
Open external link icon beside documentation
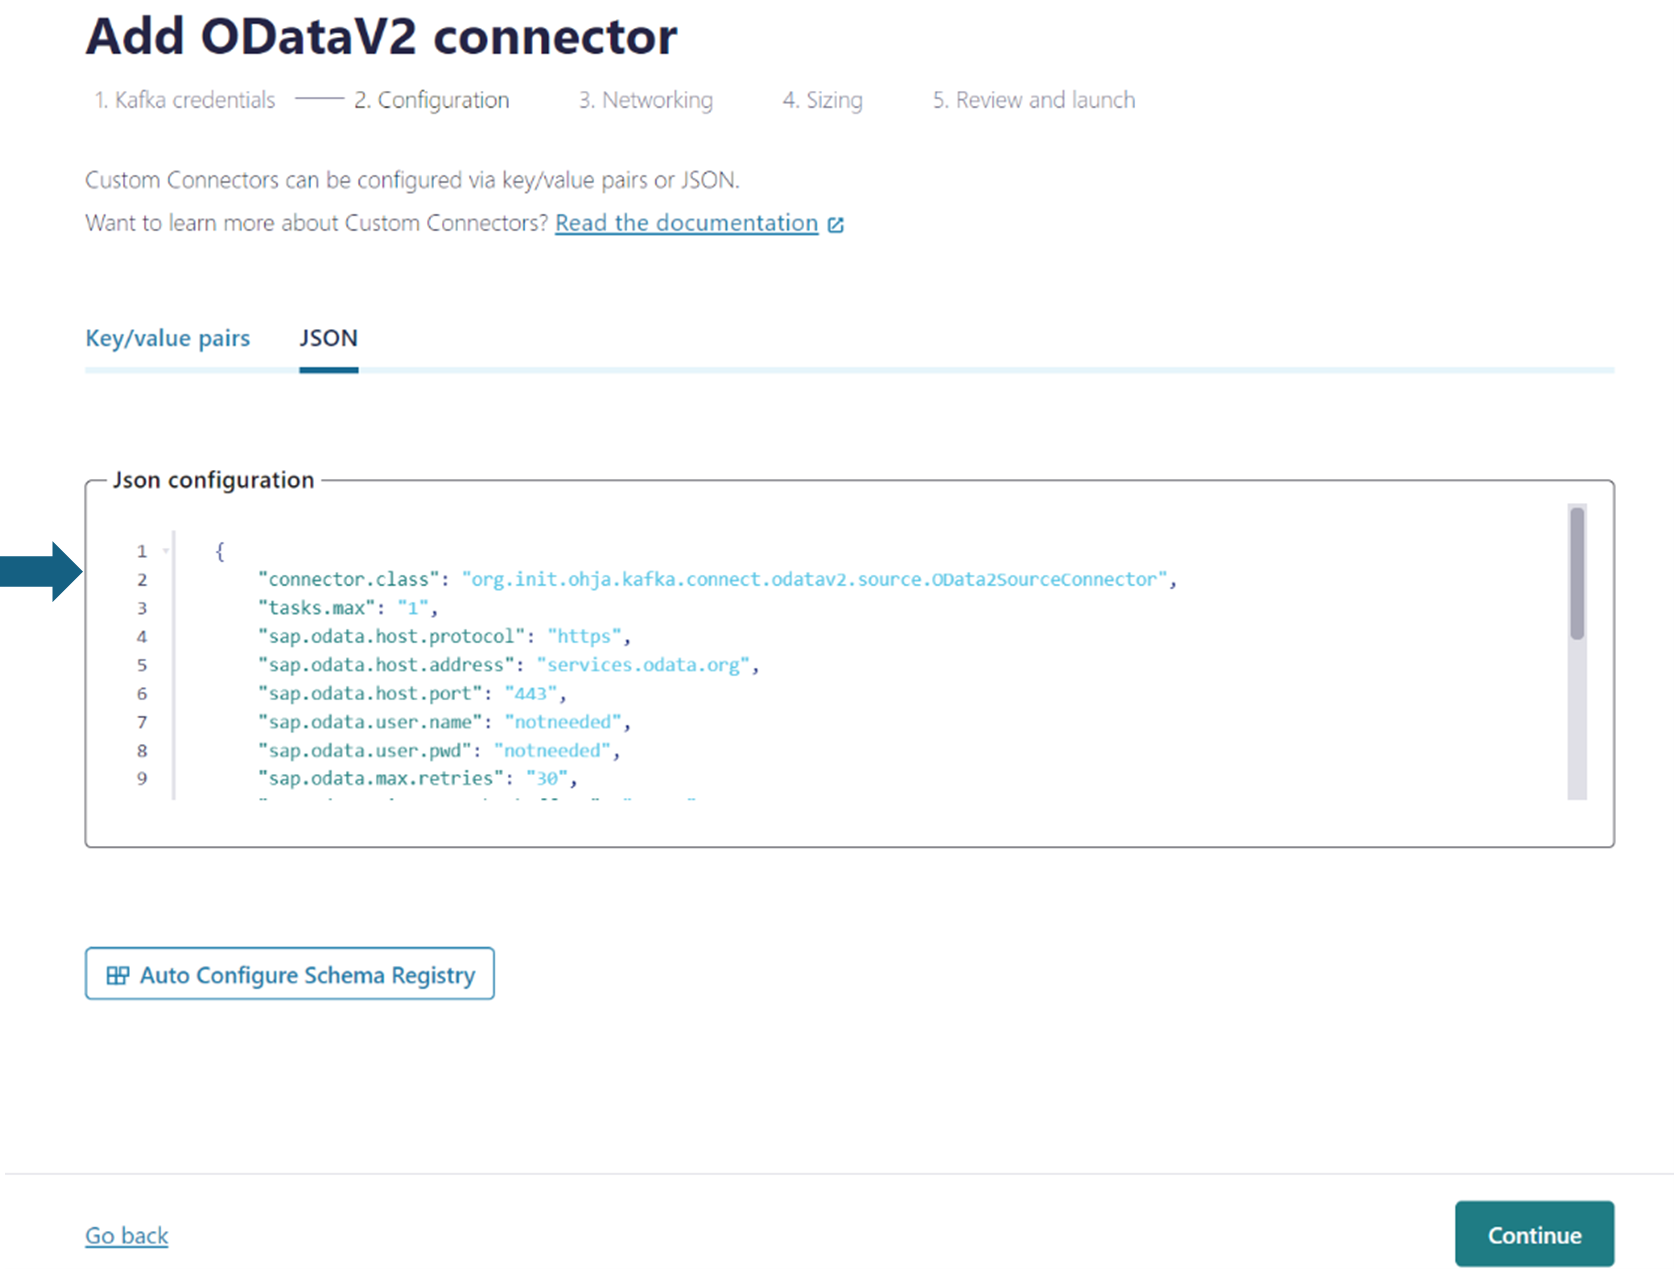tap(836, 225)
